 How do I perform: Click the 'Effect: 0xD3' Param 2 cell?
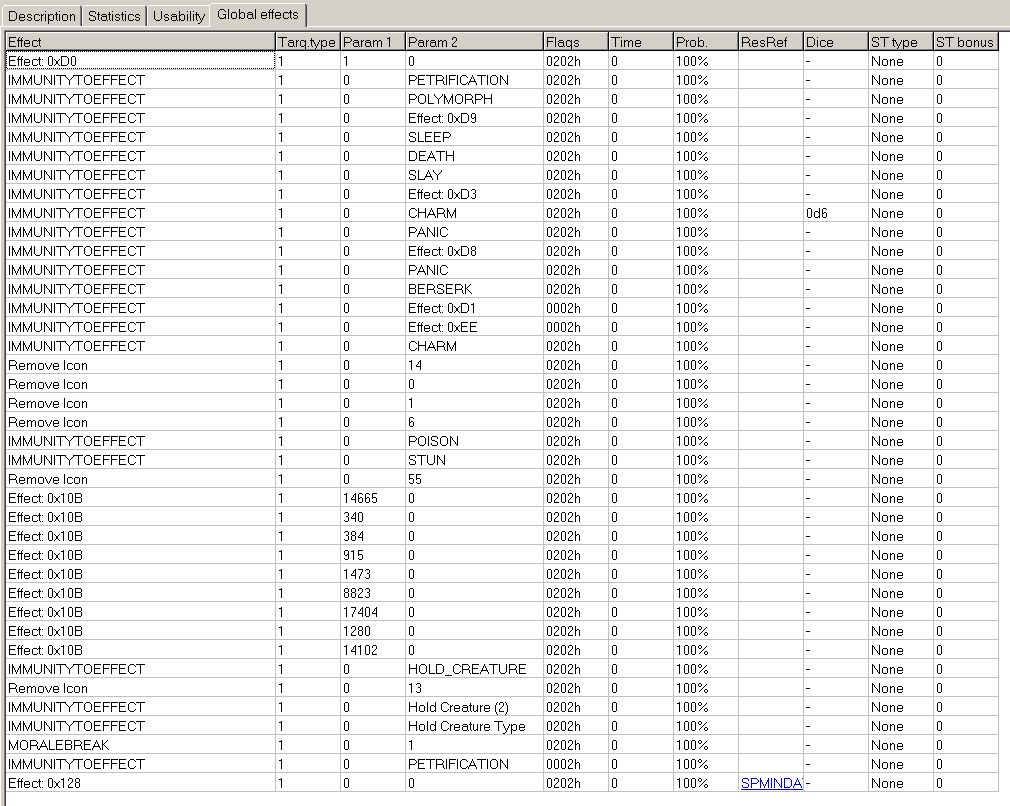coord(474,195)
